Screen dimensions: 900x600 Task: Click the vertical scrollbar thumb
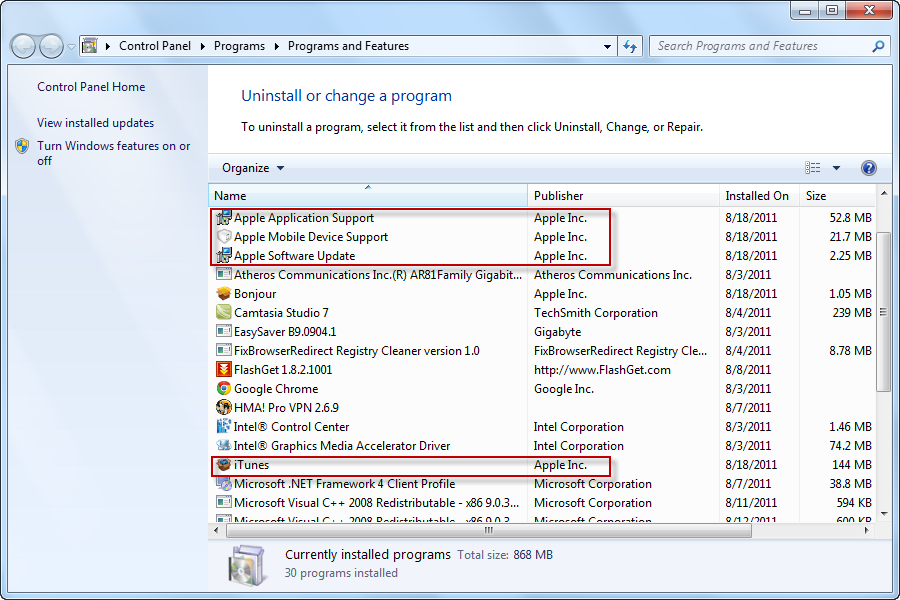coord(883,312)
